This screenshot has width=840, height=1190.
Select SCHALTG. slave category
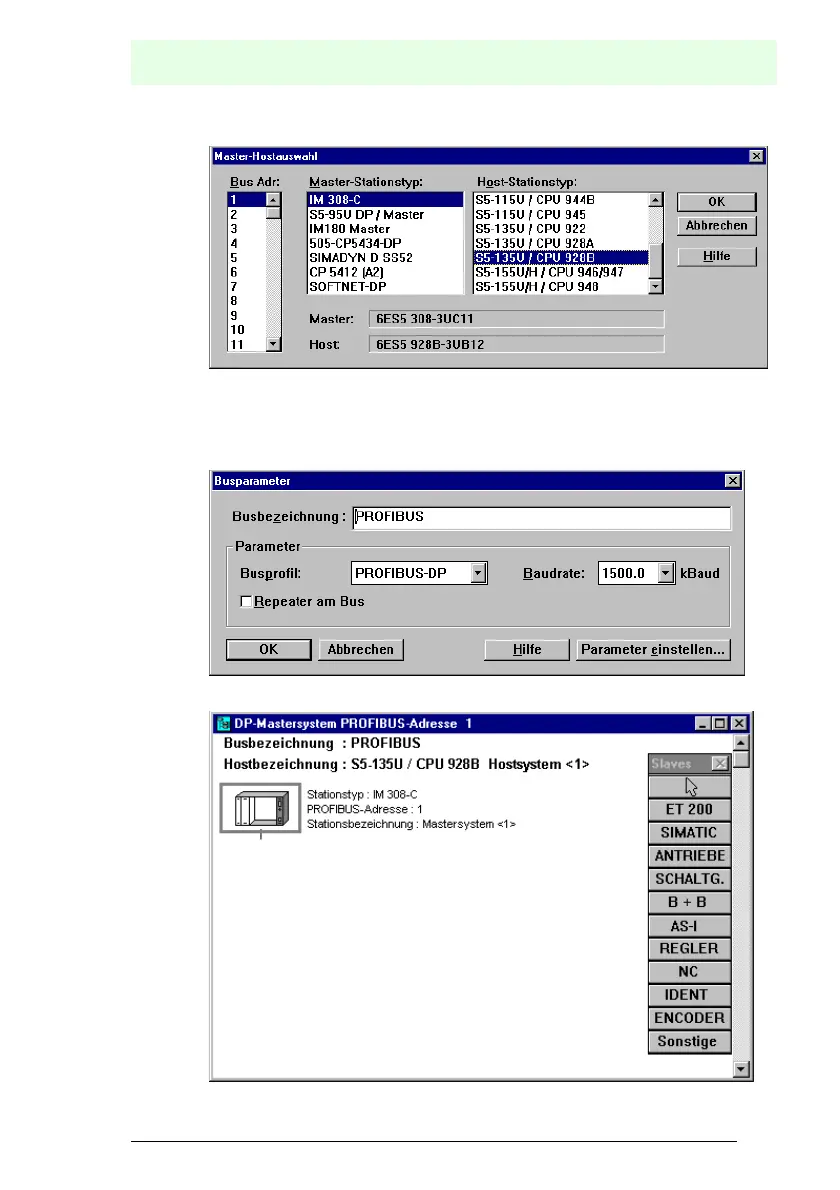click(690, 879)
